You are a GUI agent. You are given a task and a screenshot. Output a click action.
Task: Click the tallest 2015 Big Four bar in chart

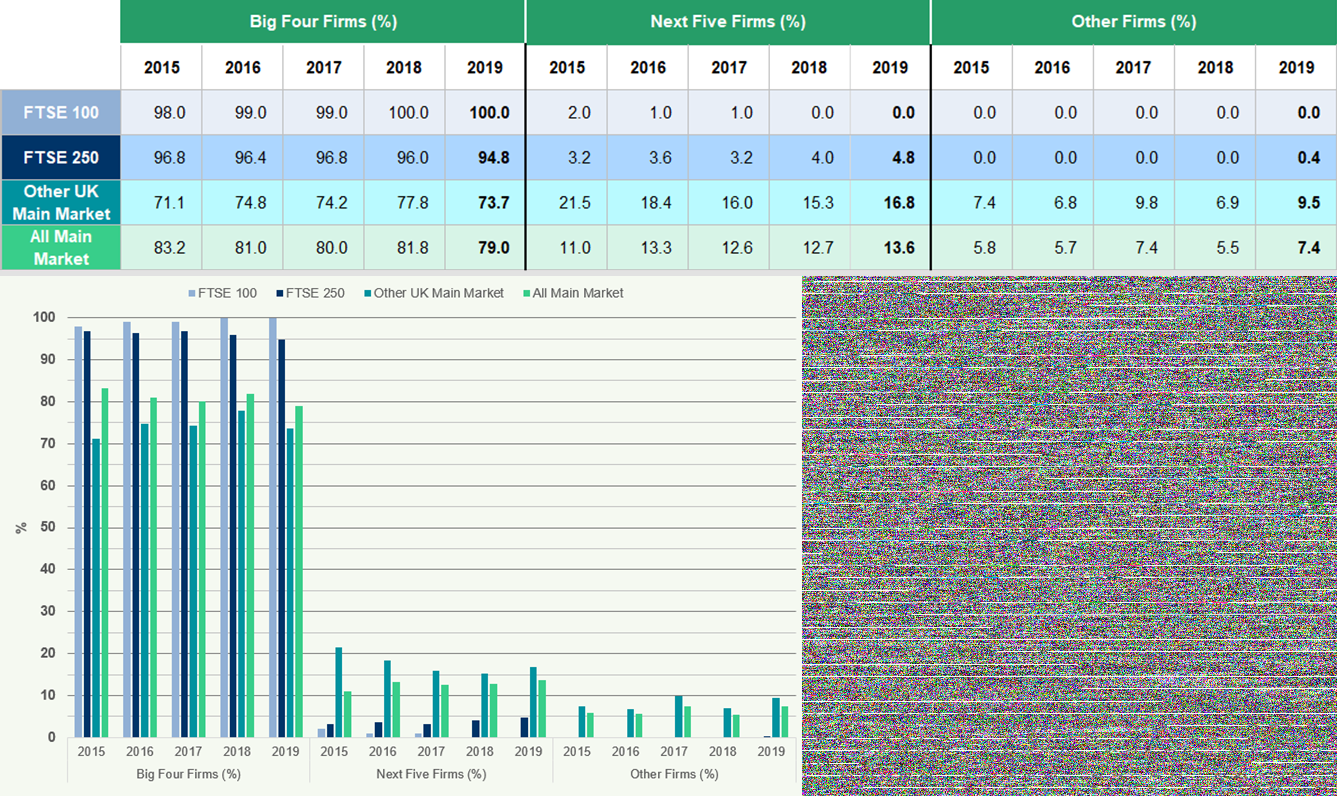coord(78,530)
